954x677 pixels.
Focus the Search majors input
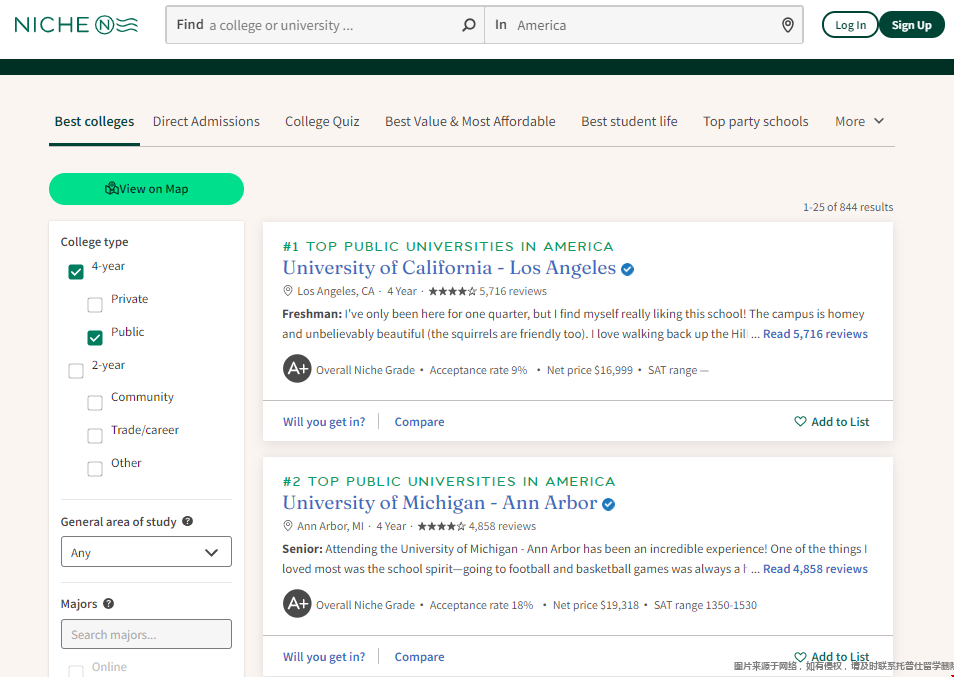[x=146, y=634]
